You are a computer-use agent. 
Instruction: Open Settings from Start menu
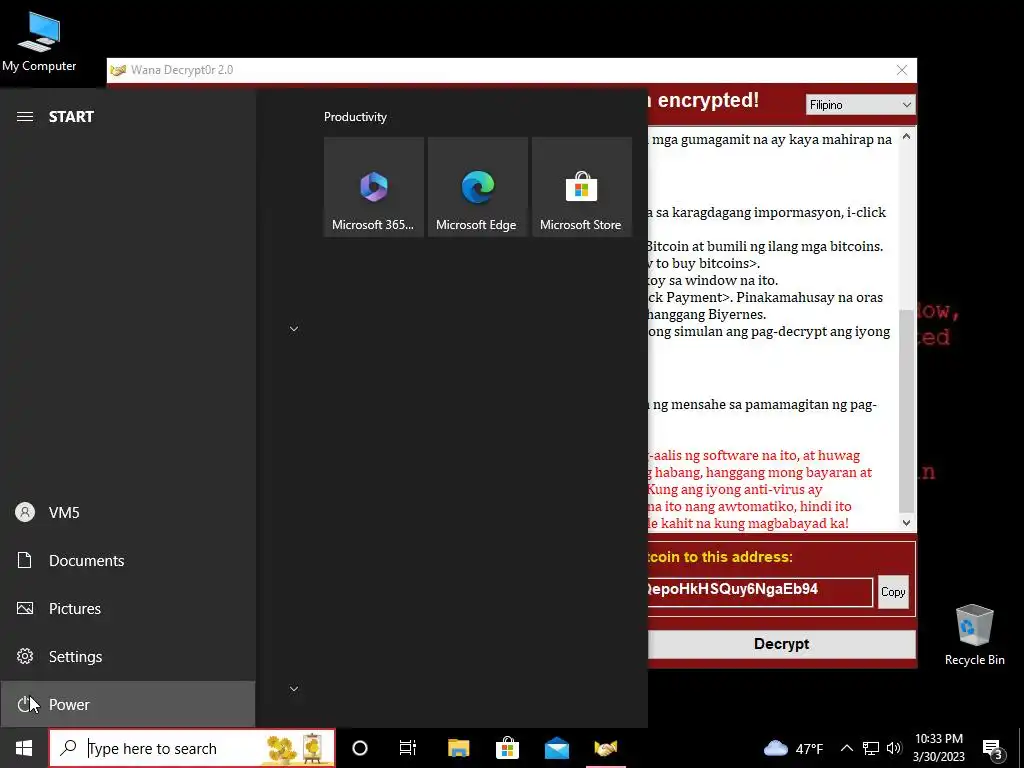click(127, 656)
